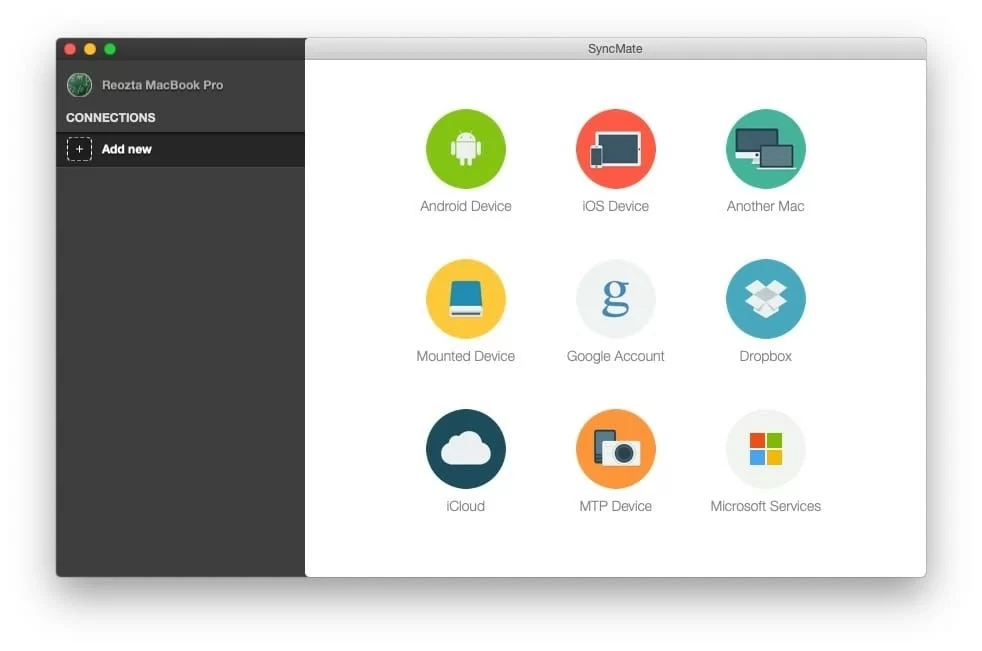The image size is (982, 651).
Task: Click the iCloud label
Action: 465,506
